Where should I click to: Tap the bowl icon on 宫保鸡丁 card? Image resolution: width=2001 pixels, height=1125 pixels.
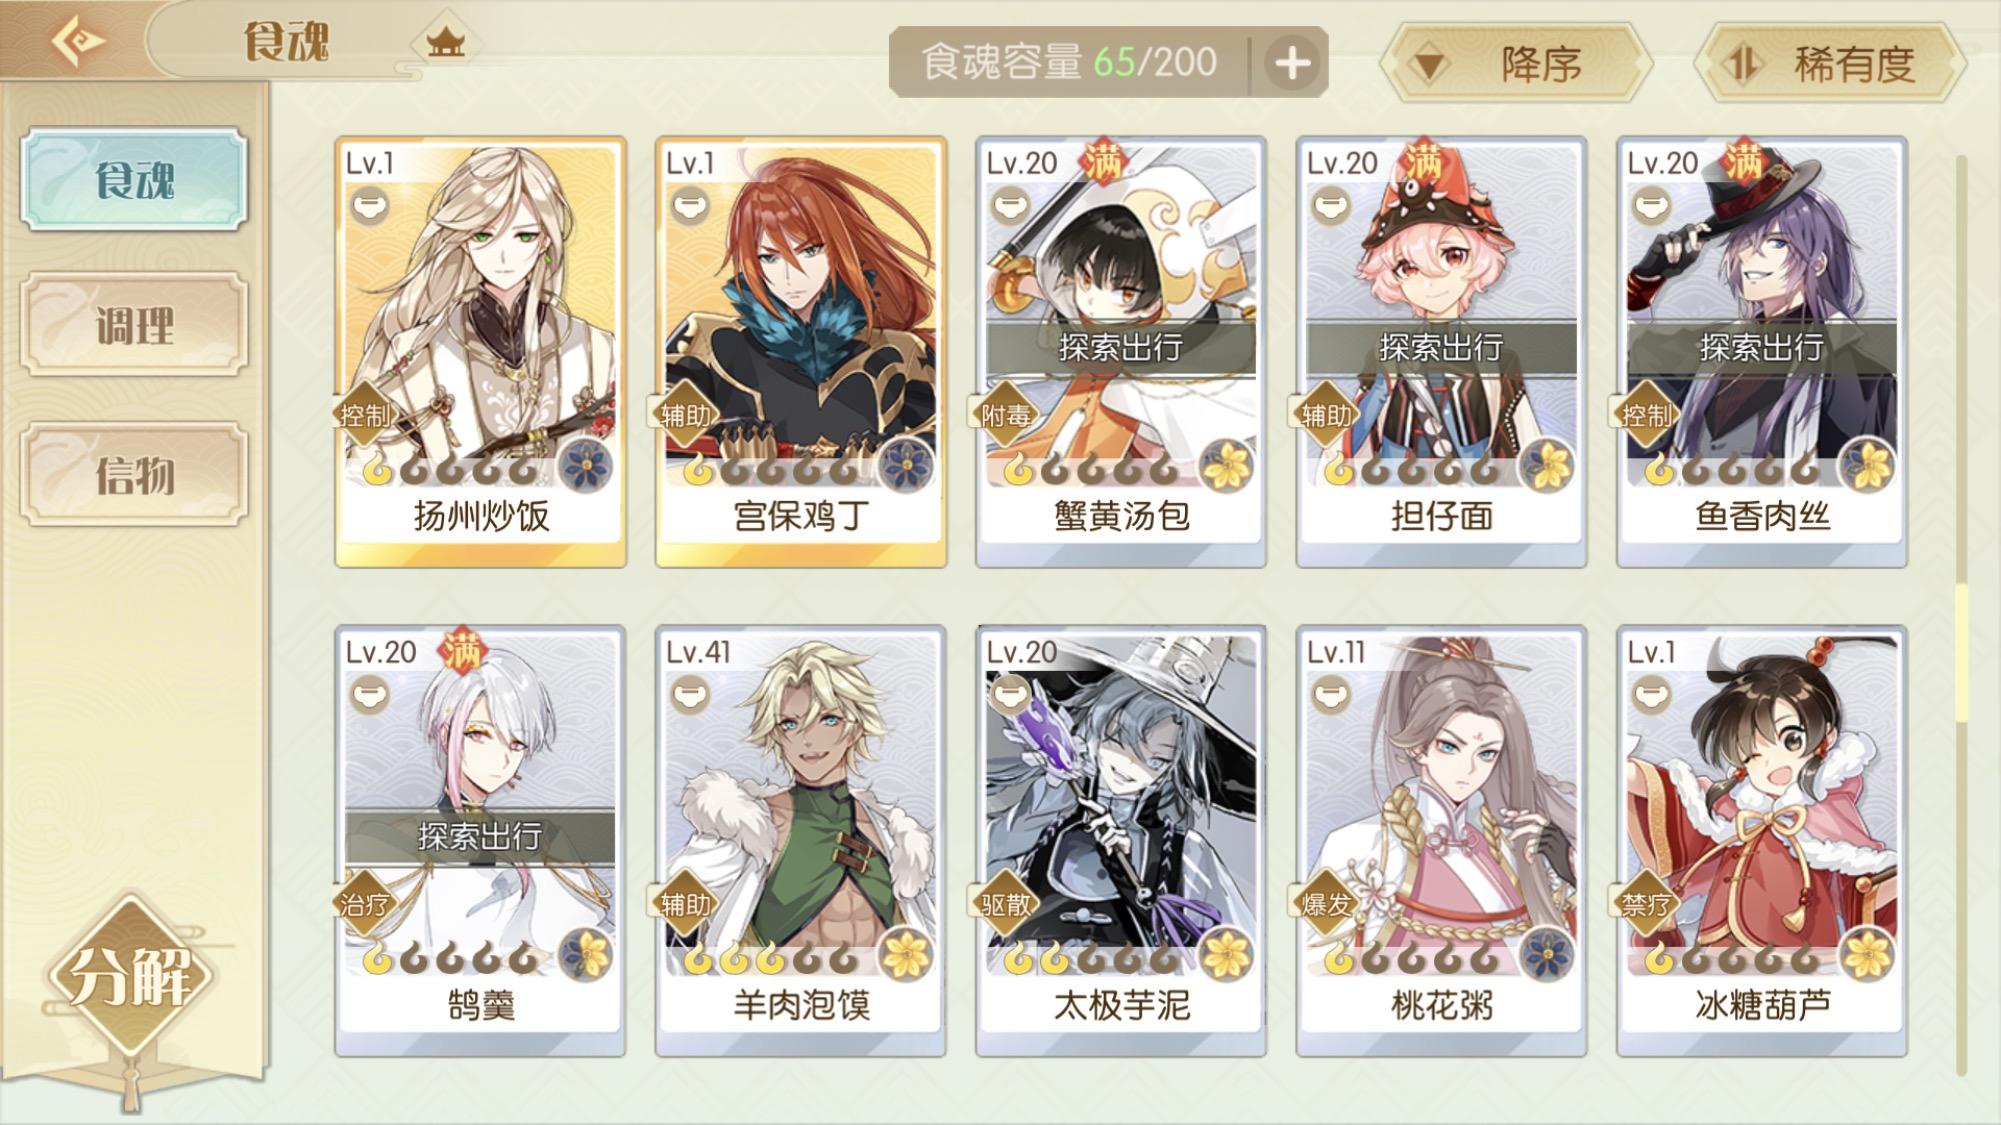[x=690, y=206]
